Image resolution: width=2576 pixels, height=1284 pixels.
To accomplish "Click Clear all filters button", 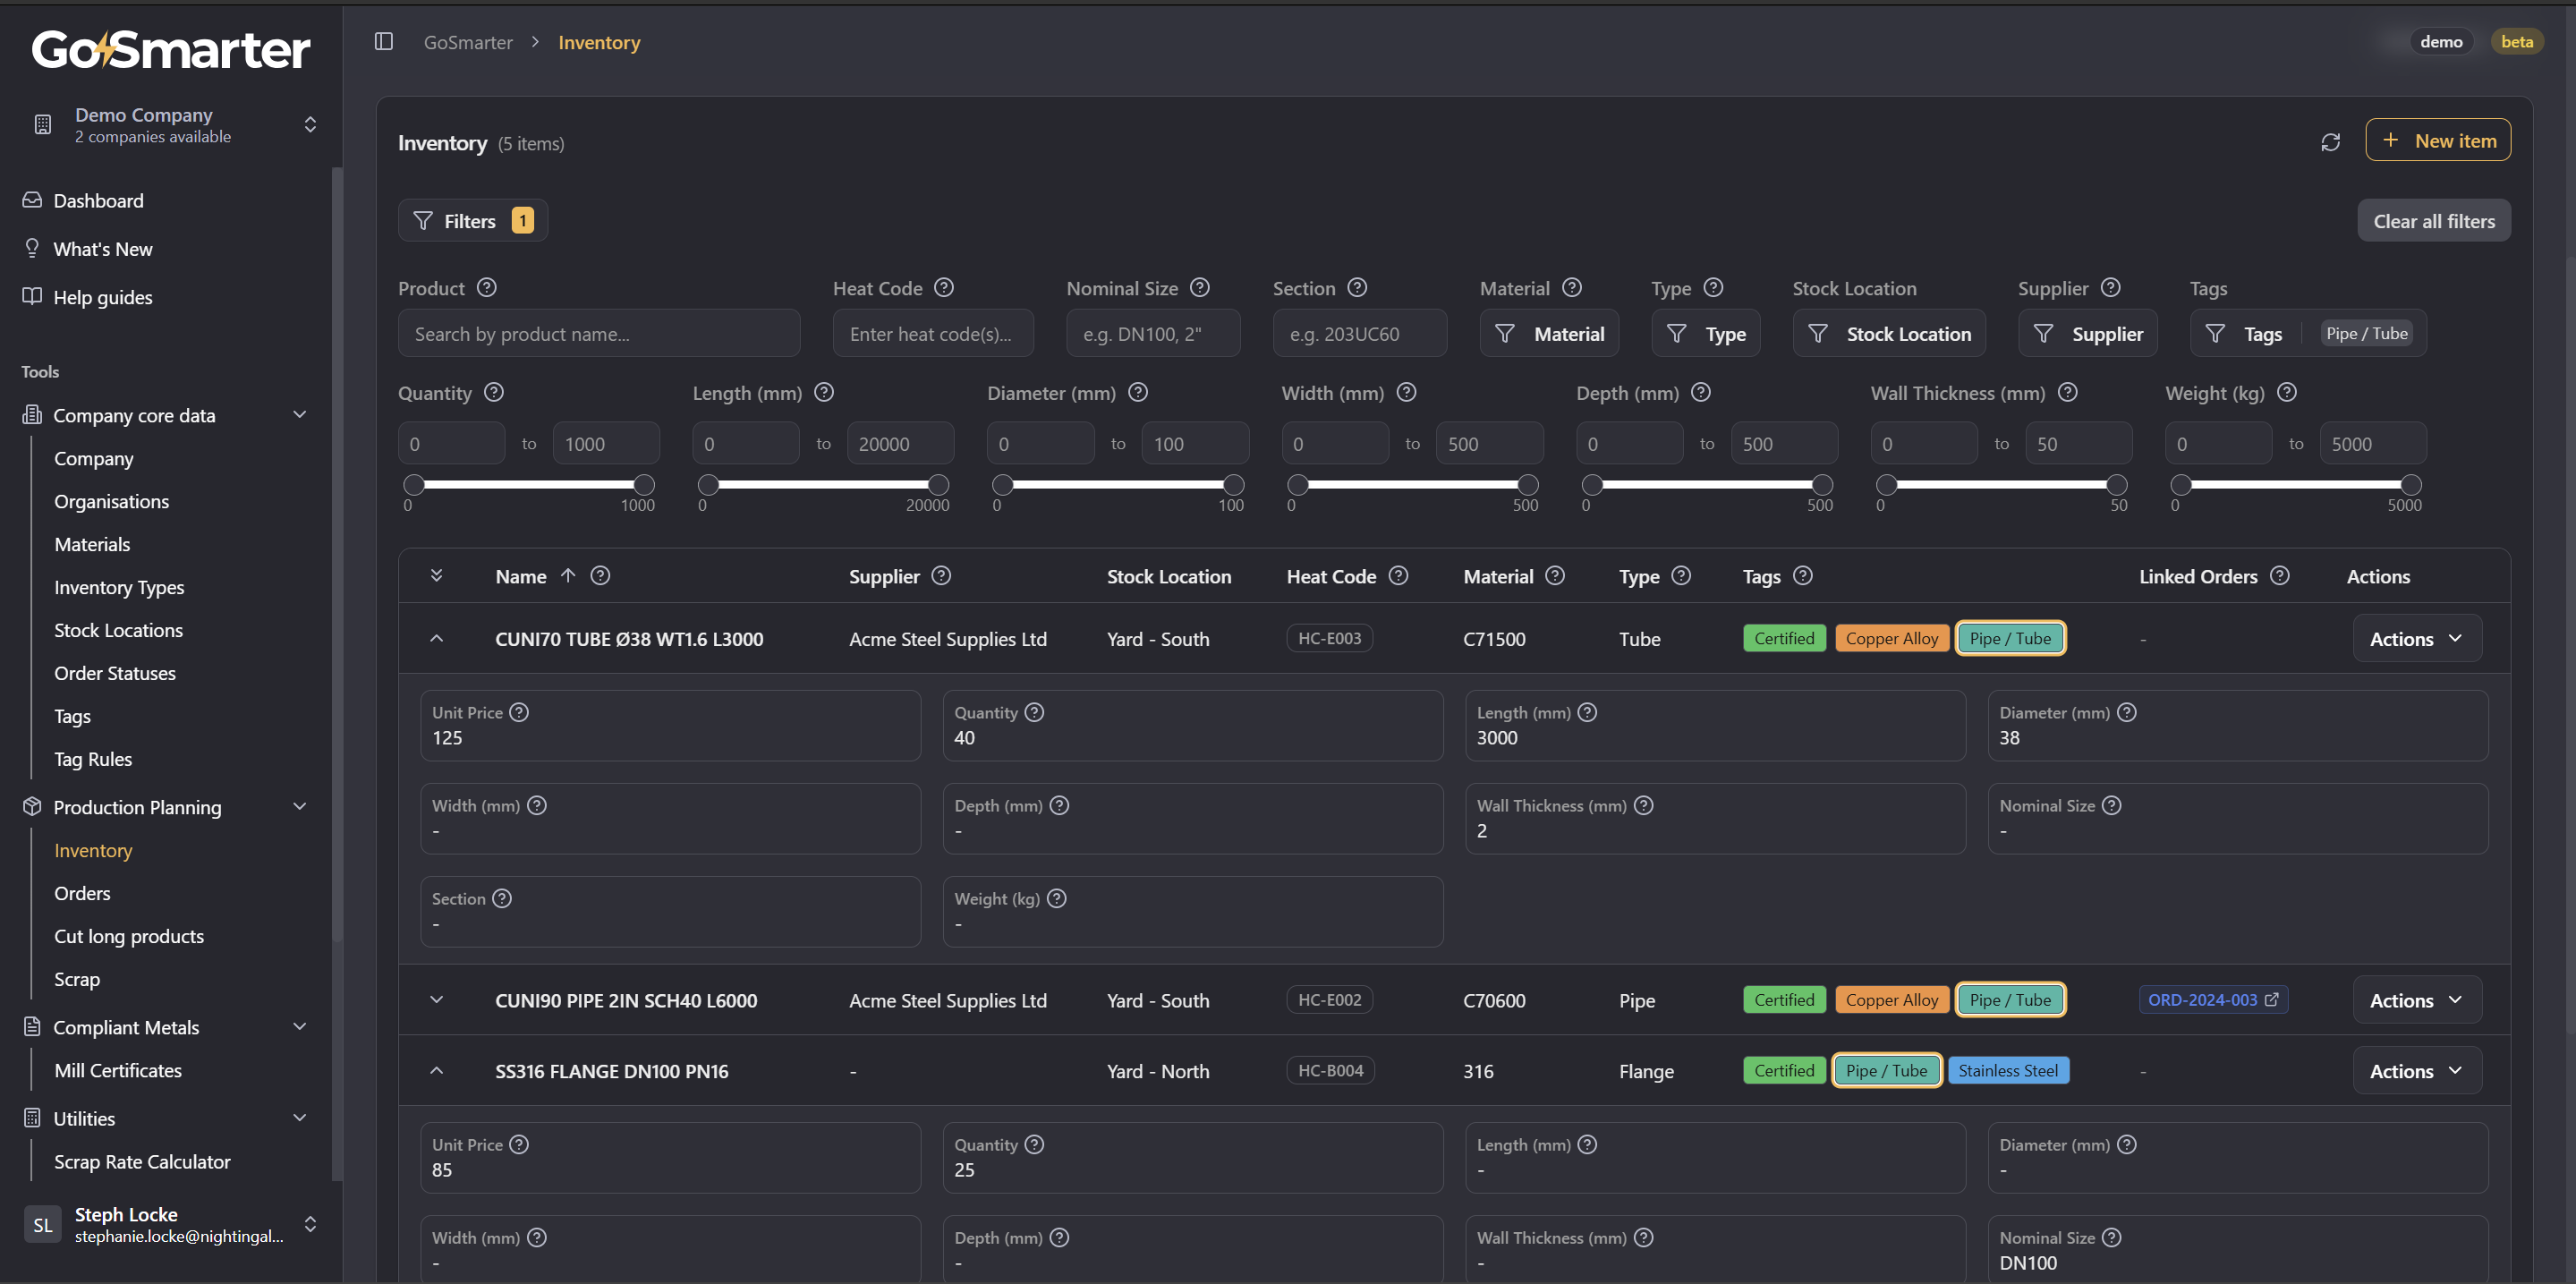I will (2434, 221).
